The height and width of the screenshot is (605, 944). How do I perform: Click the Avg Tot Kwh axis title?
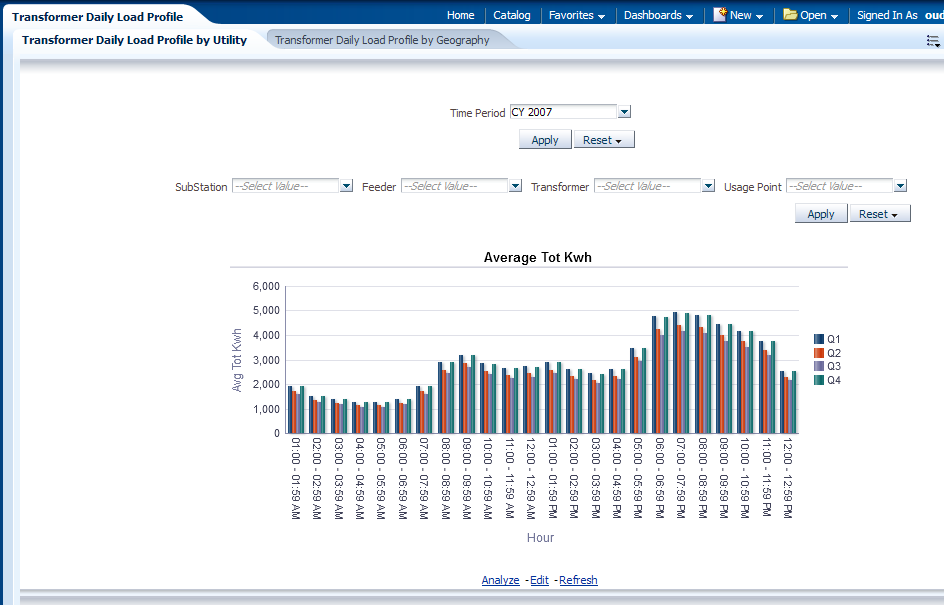click(237, 360)
